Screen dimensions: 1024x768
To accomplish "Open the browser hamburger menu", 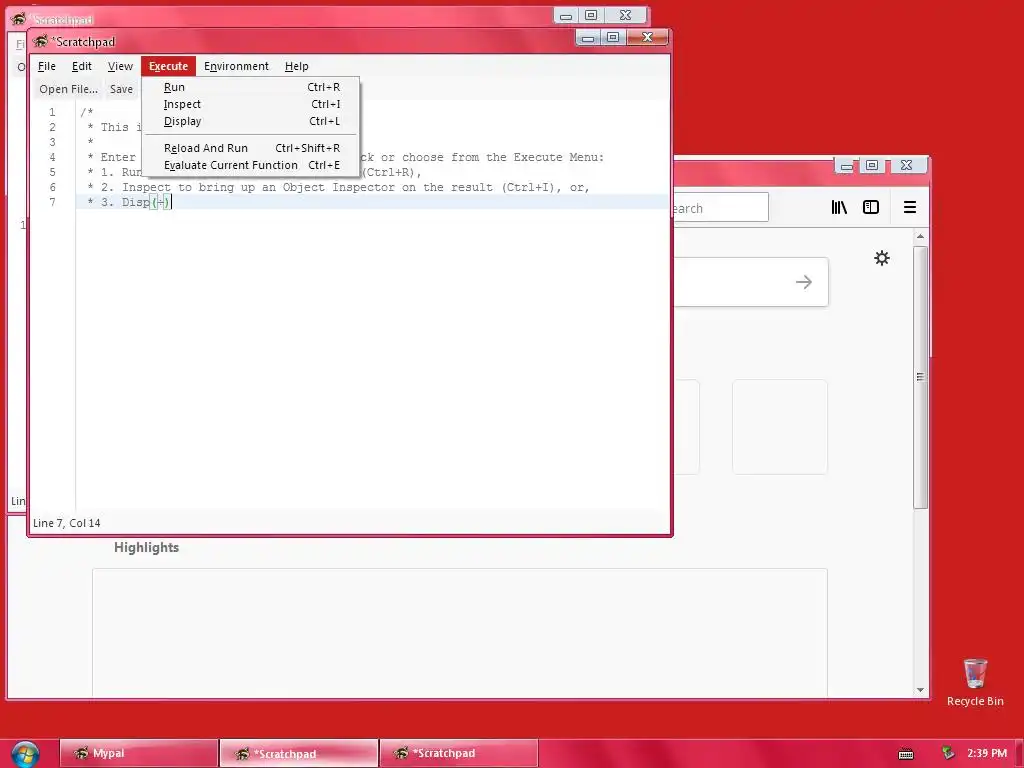I will (910, 207).
